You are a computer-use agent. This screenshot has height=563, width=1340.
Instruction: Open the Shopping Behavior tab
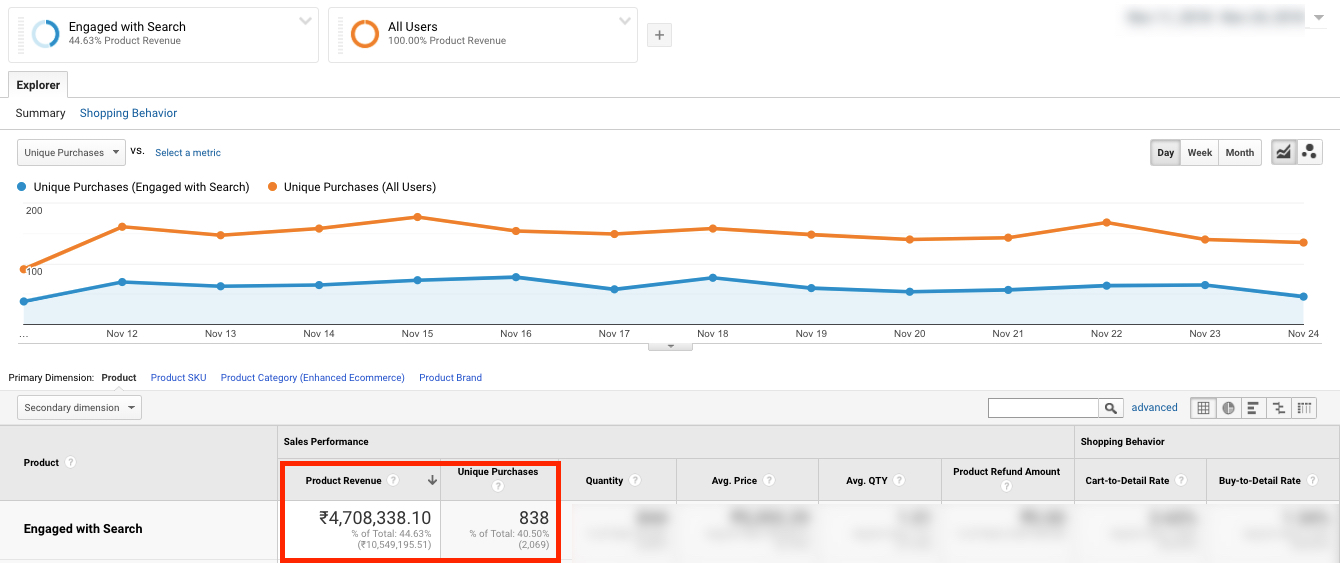pos(128,113)
